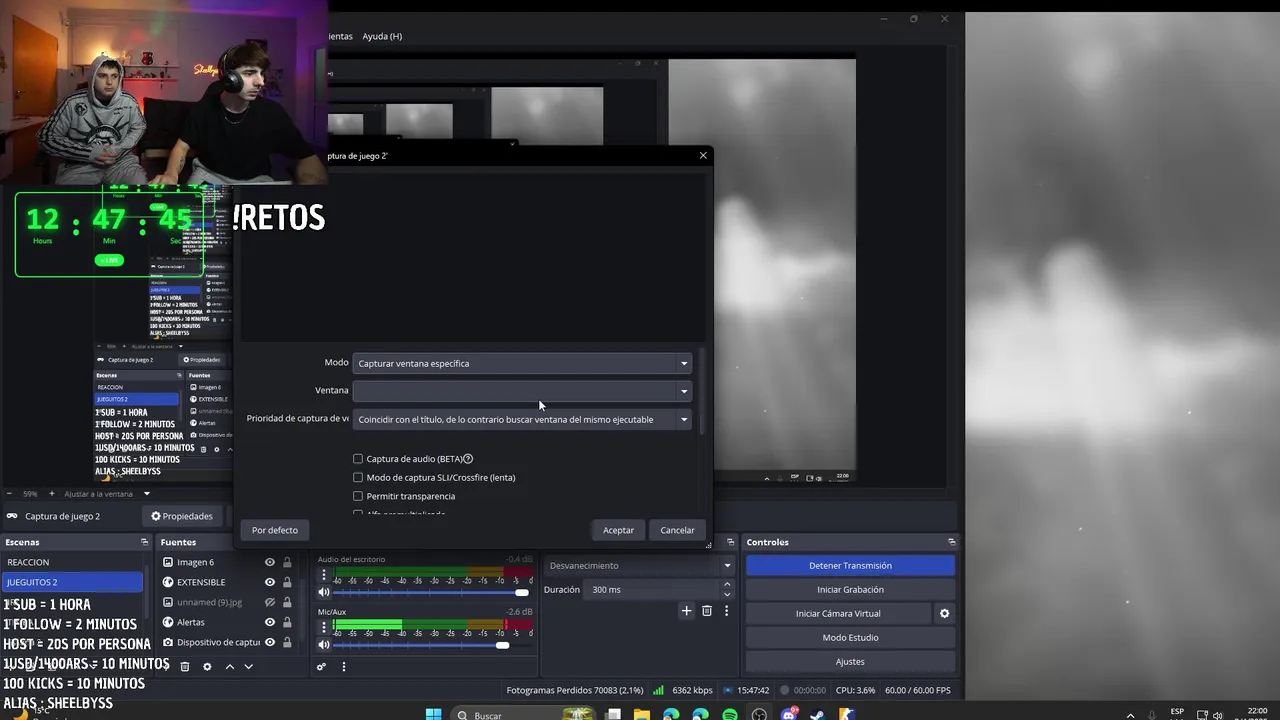Increase Duración with up stepper arrow
Viewport: 1280px width, 720px height.
[x=727, y=585]
